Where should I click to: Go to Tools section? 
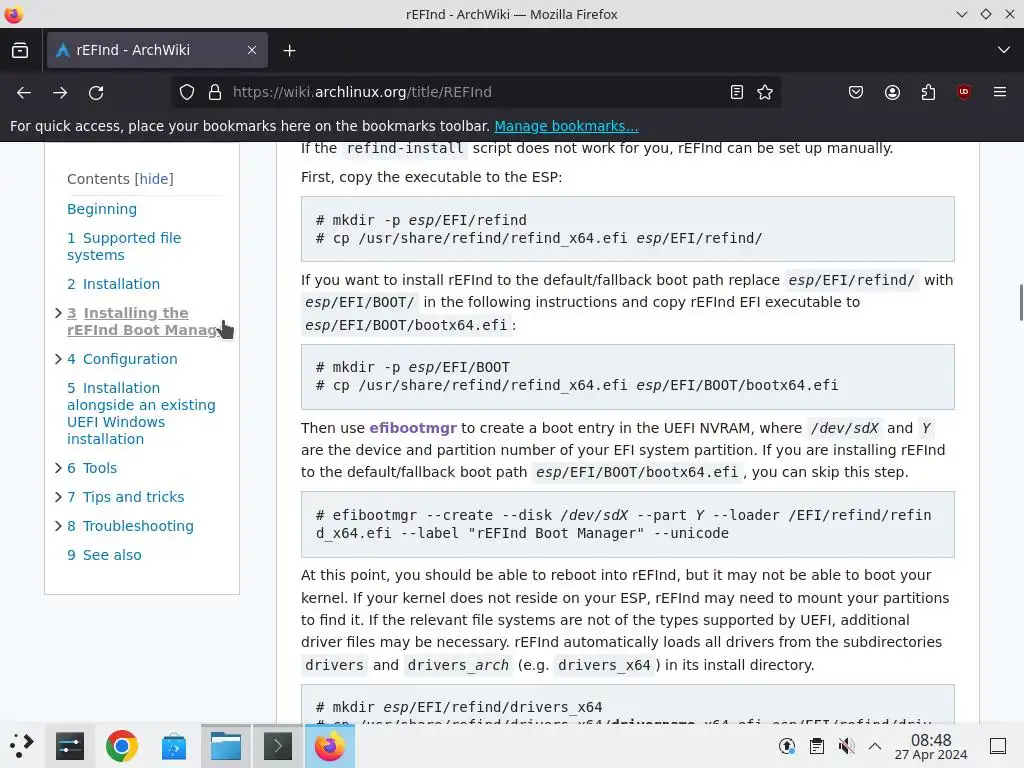click(x=92, y=468)
